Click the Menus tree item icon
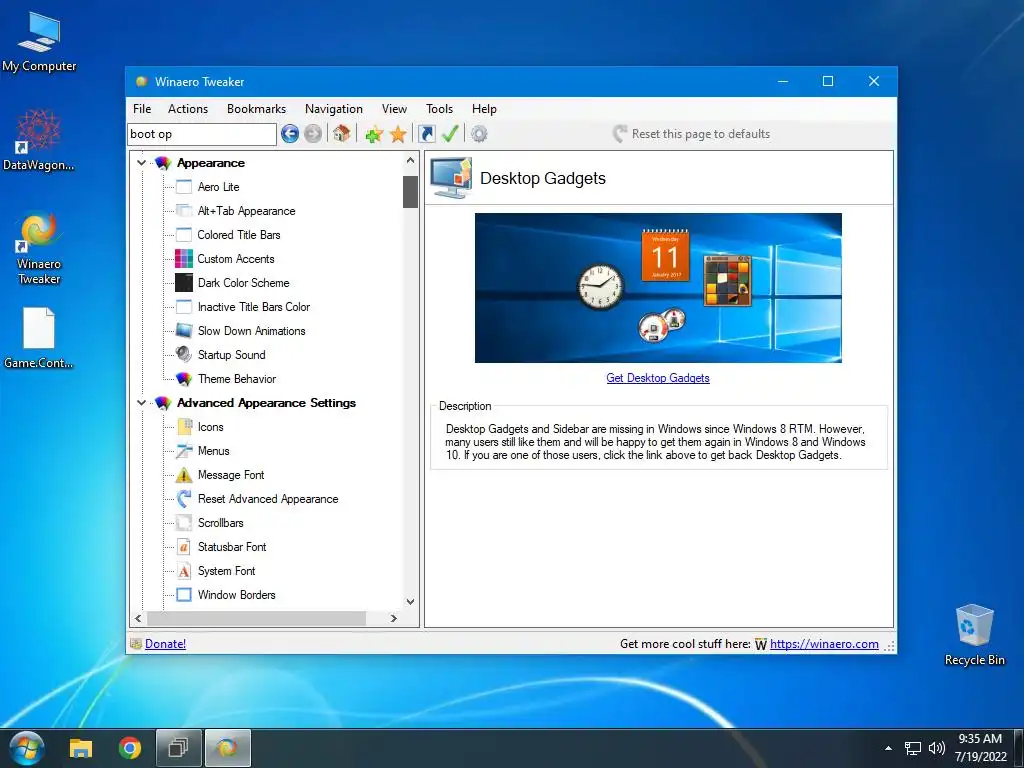 coord(184,451)
